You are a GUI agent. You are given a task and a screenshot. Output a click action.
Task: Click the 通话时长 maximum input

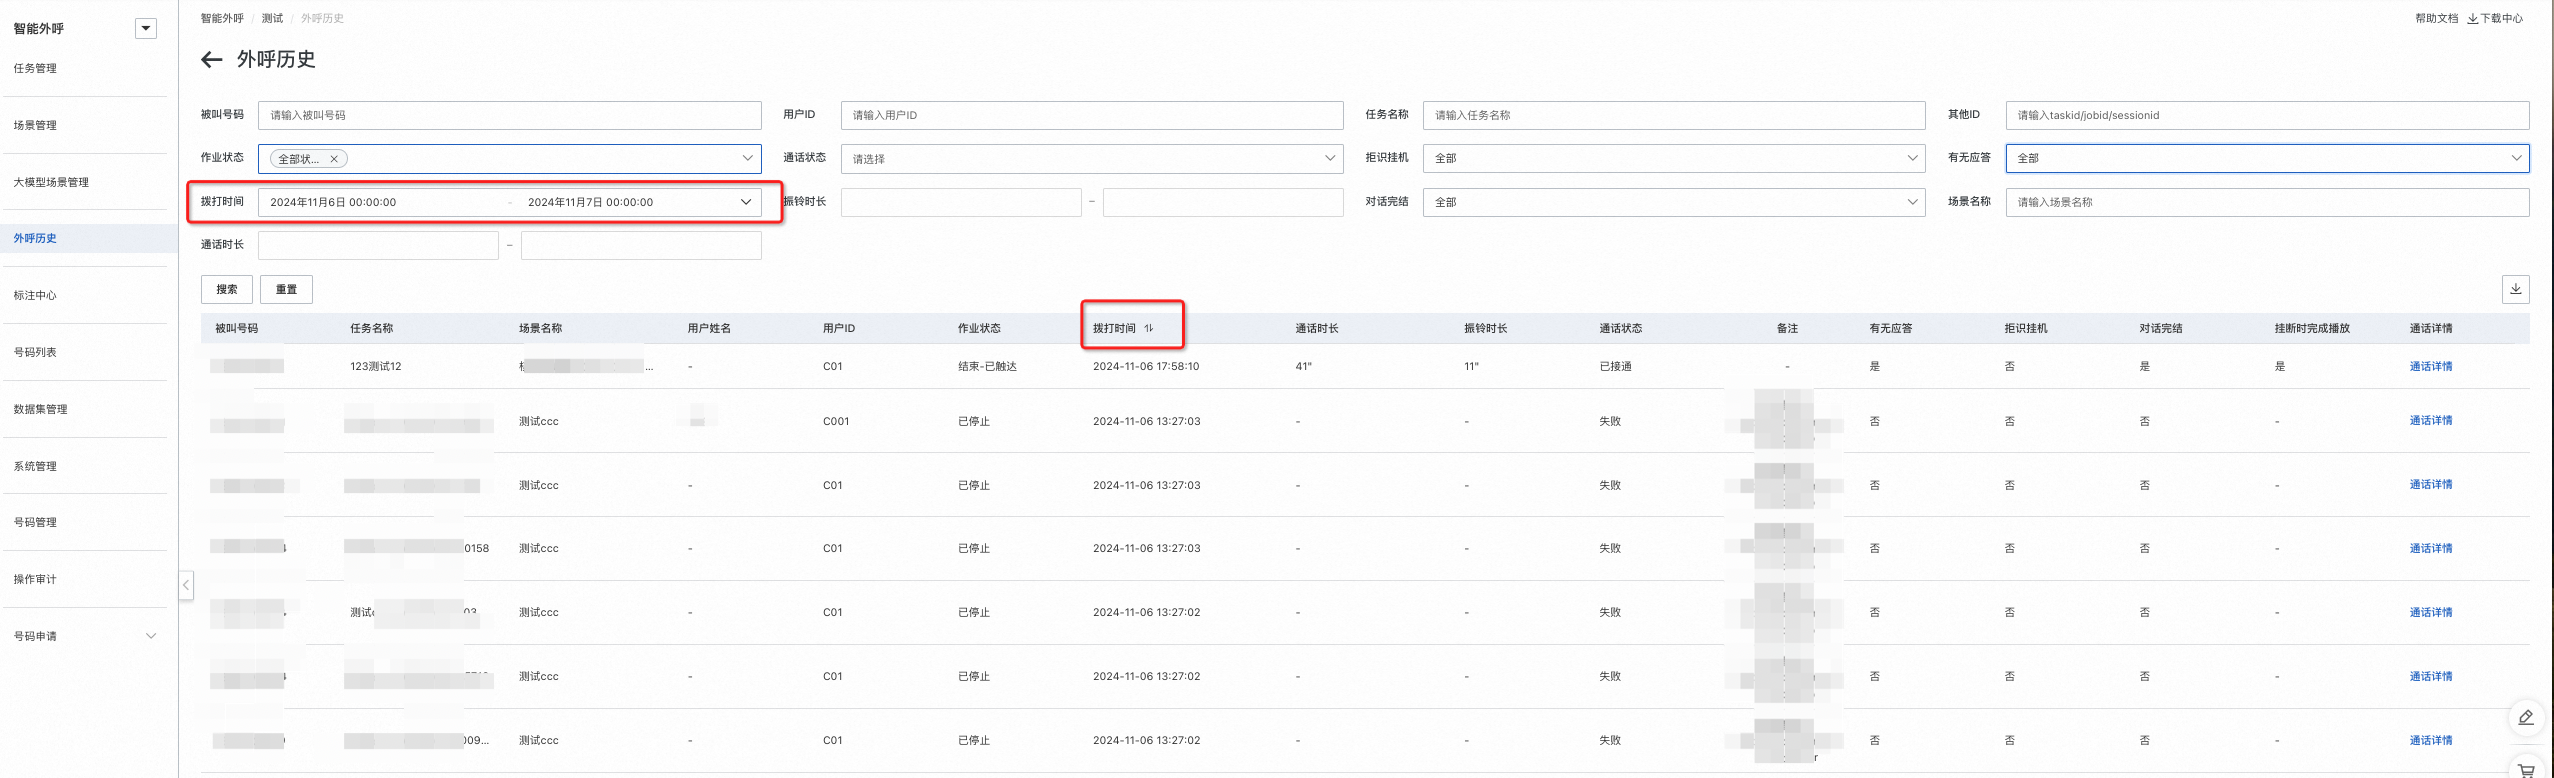tap(641, 245)
